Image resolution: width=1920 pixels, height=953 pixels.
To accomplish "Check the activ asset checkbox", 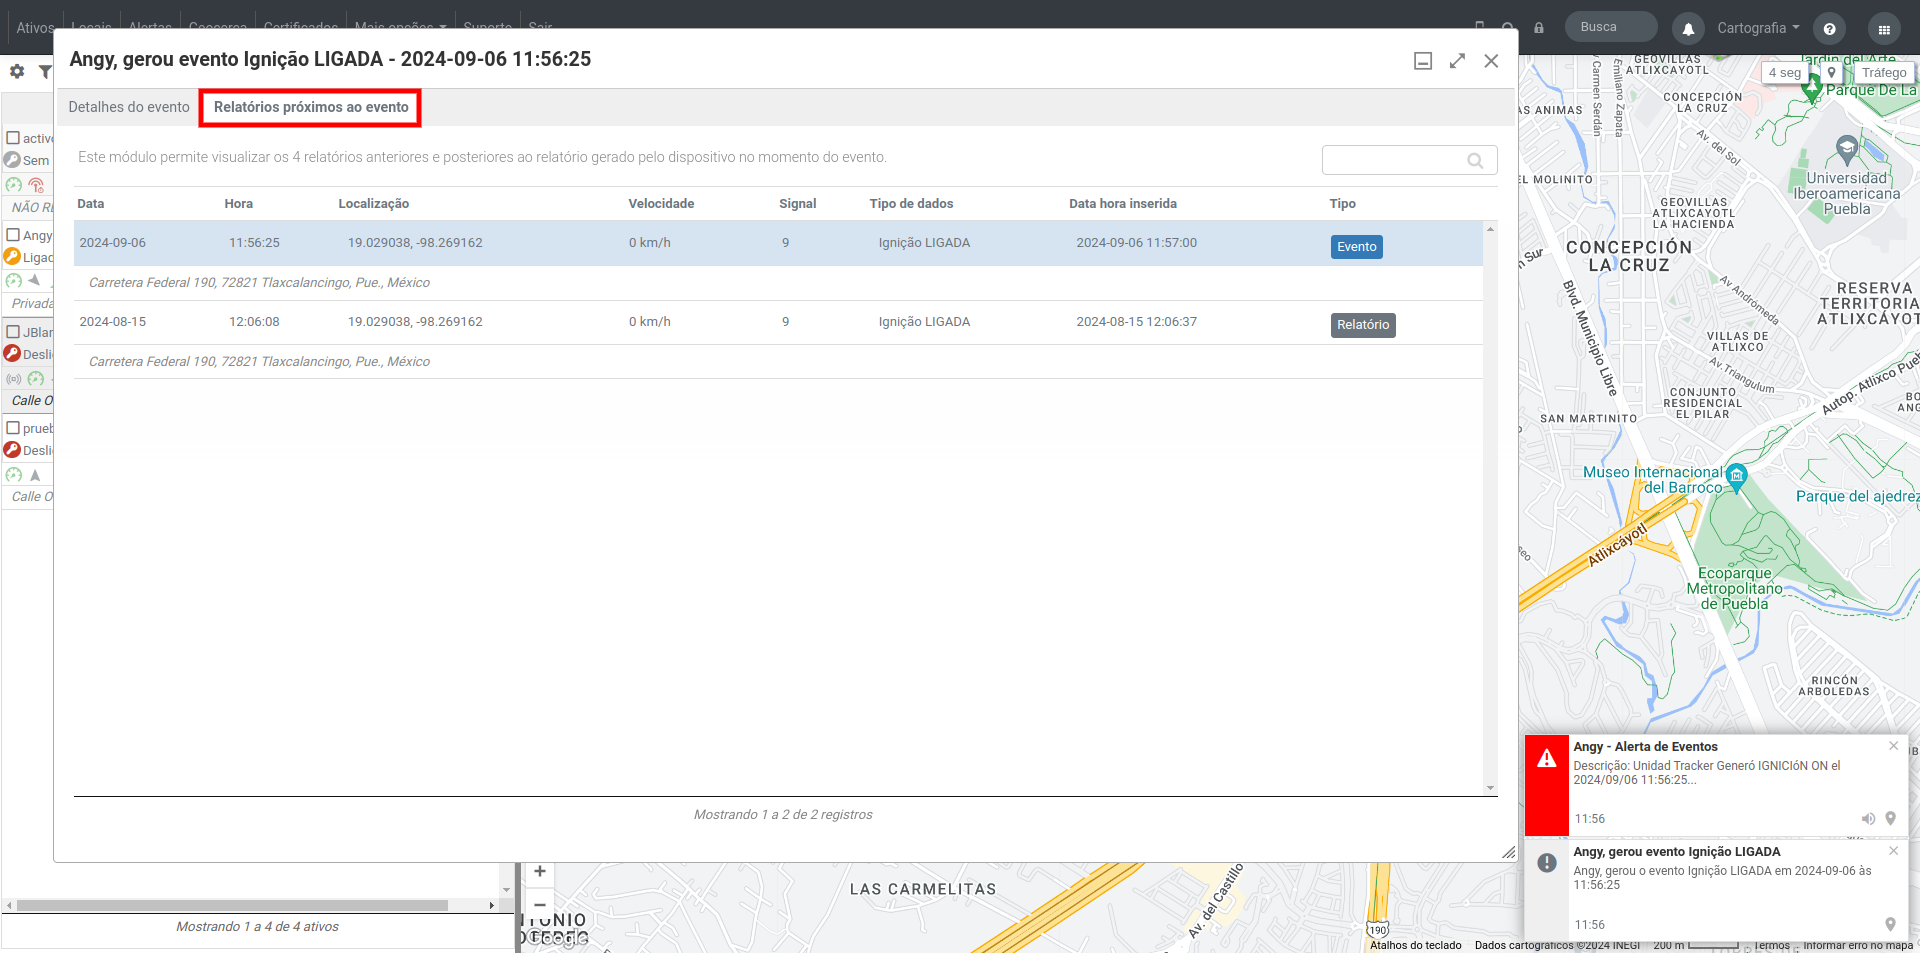I will coord(13,137).
